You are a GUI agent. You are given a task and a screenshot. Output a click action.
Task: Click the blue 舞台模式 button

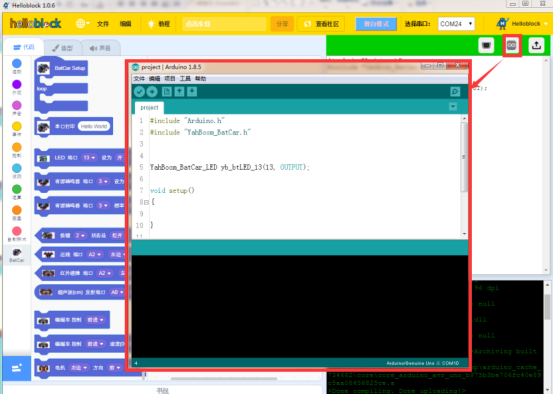376,24
